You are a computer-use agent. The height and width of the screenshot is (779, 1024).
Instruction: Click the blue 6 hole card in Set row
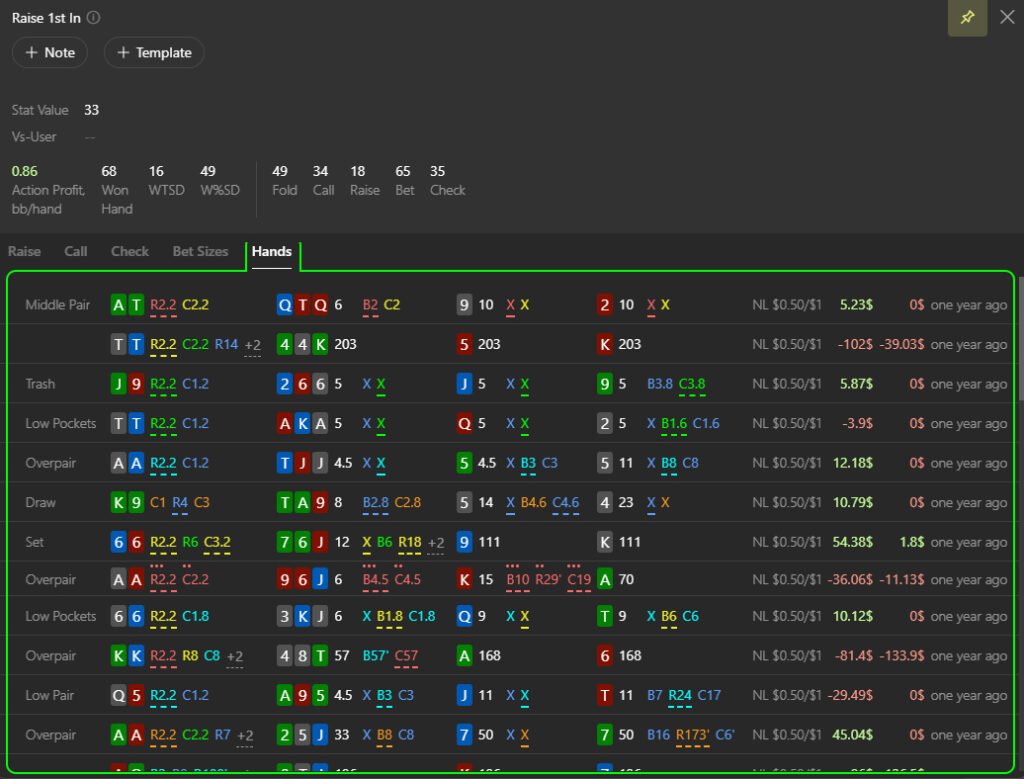coord(119,542)
